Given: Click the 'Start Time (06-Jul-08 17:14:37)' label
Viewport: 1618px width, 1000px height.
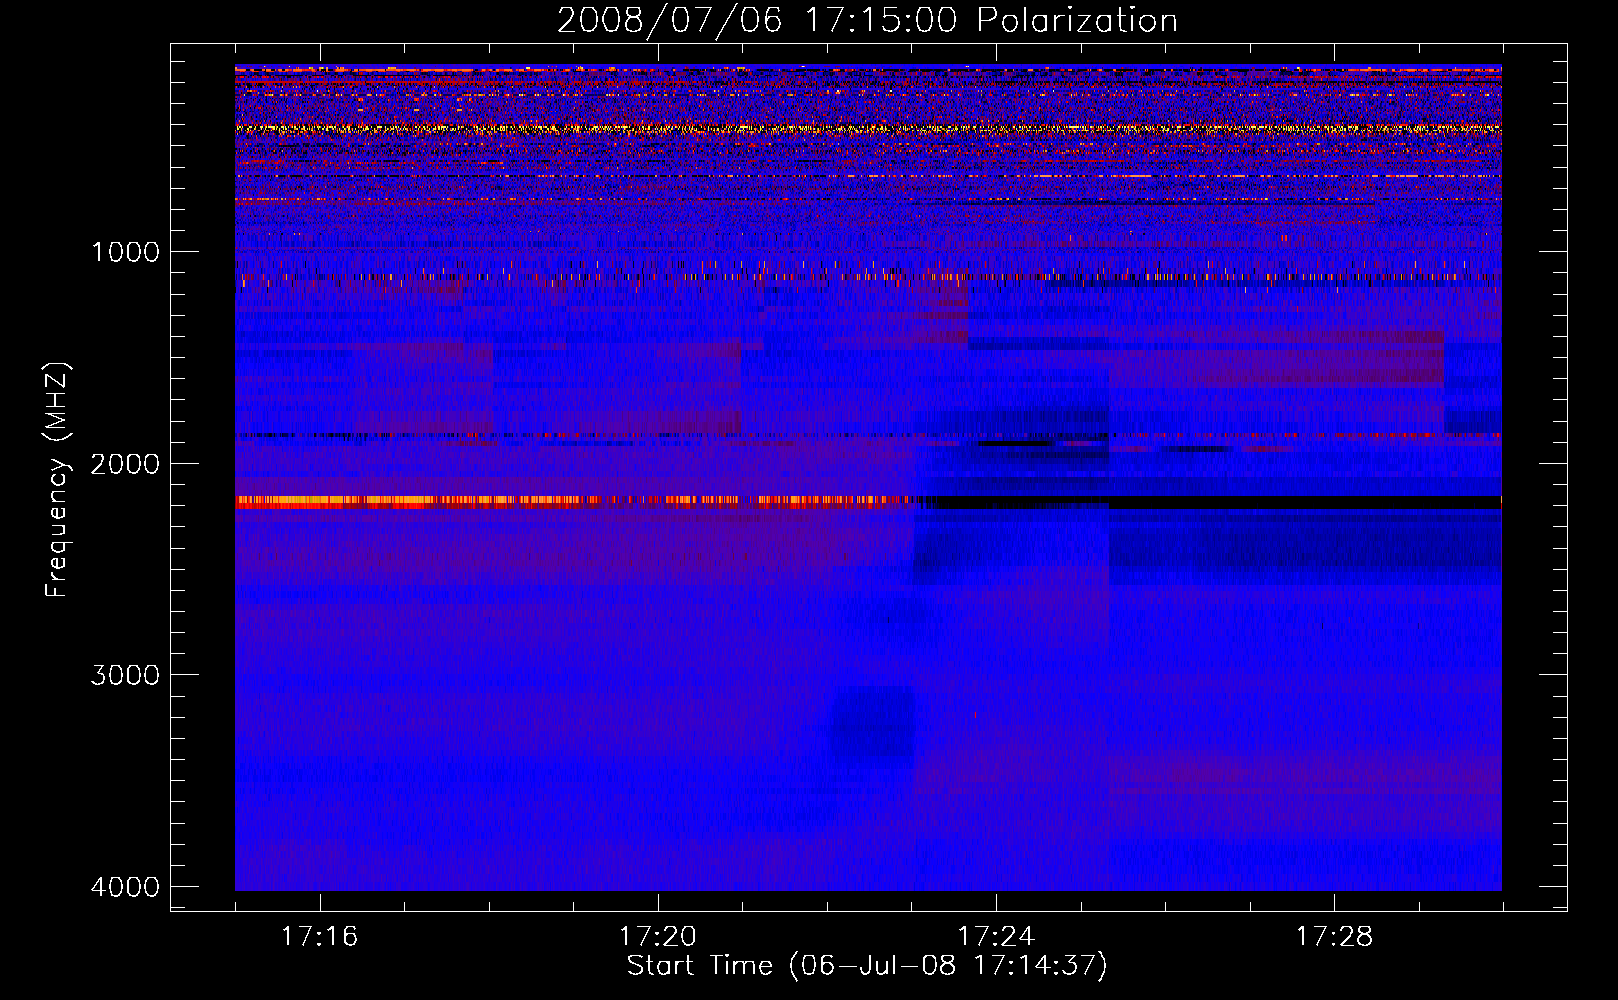Looking at the screenshot, I should [867, 966].
